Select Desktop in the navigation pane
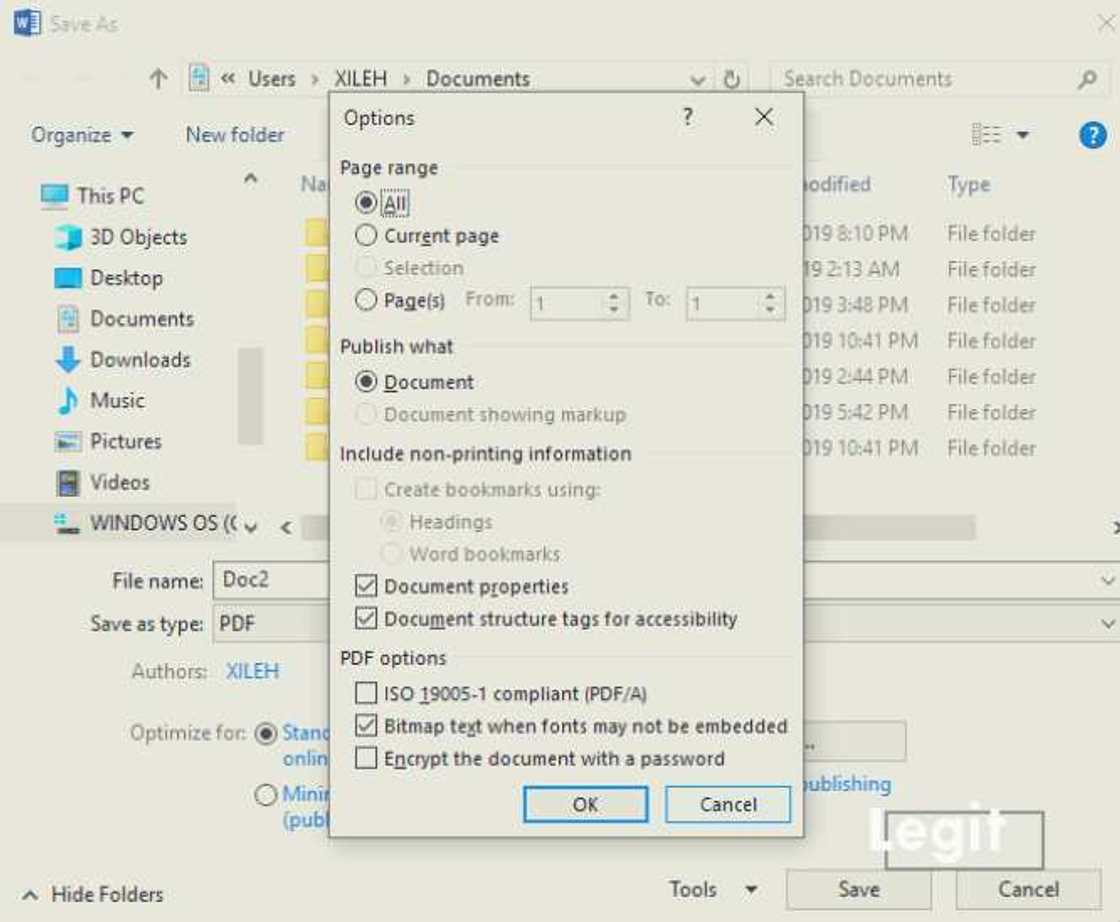Image resolution: width=1120 pixels, height=922 pixels. point(126,278)
